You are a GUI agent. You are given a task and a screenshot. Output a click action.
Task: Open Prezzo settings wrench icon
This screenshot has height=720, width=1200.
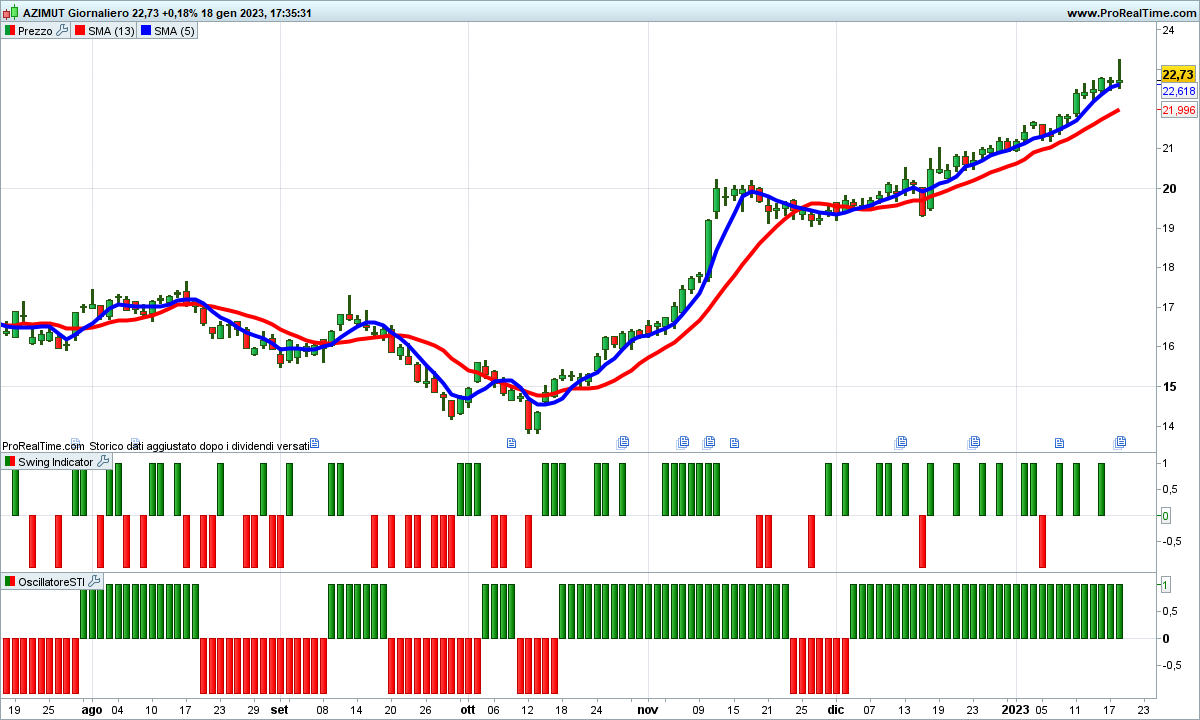[x=62, y=31]
